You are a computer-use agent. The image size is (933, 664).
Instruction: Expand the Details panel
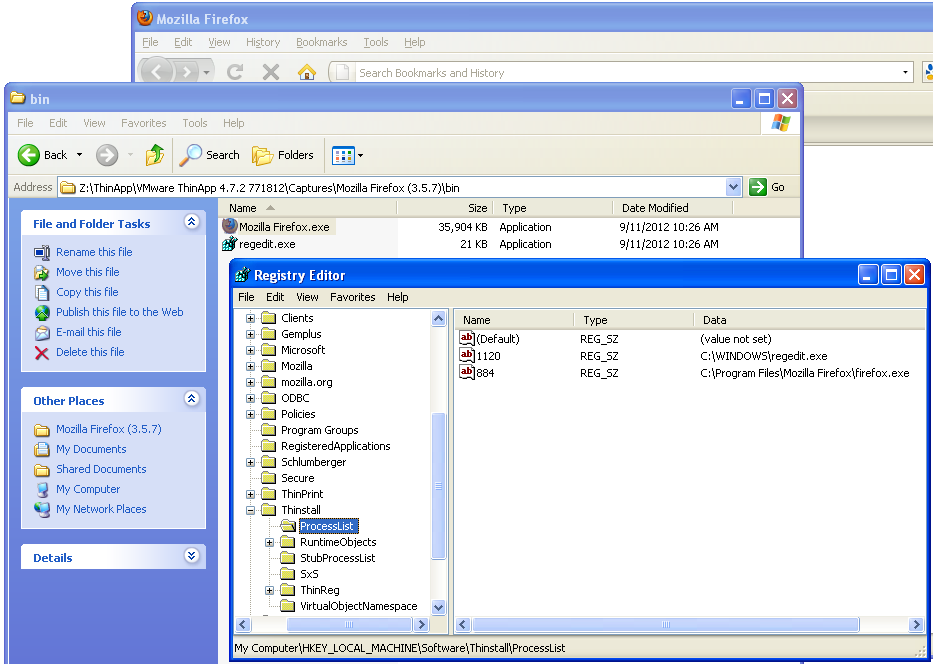[192, 557]
